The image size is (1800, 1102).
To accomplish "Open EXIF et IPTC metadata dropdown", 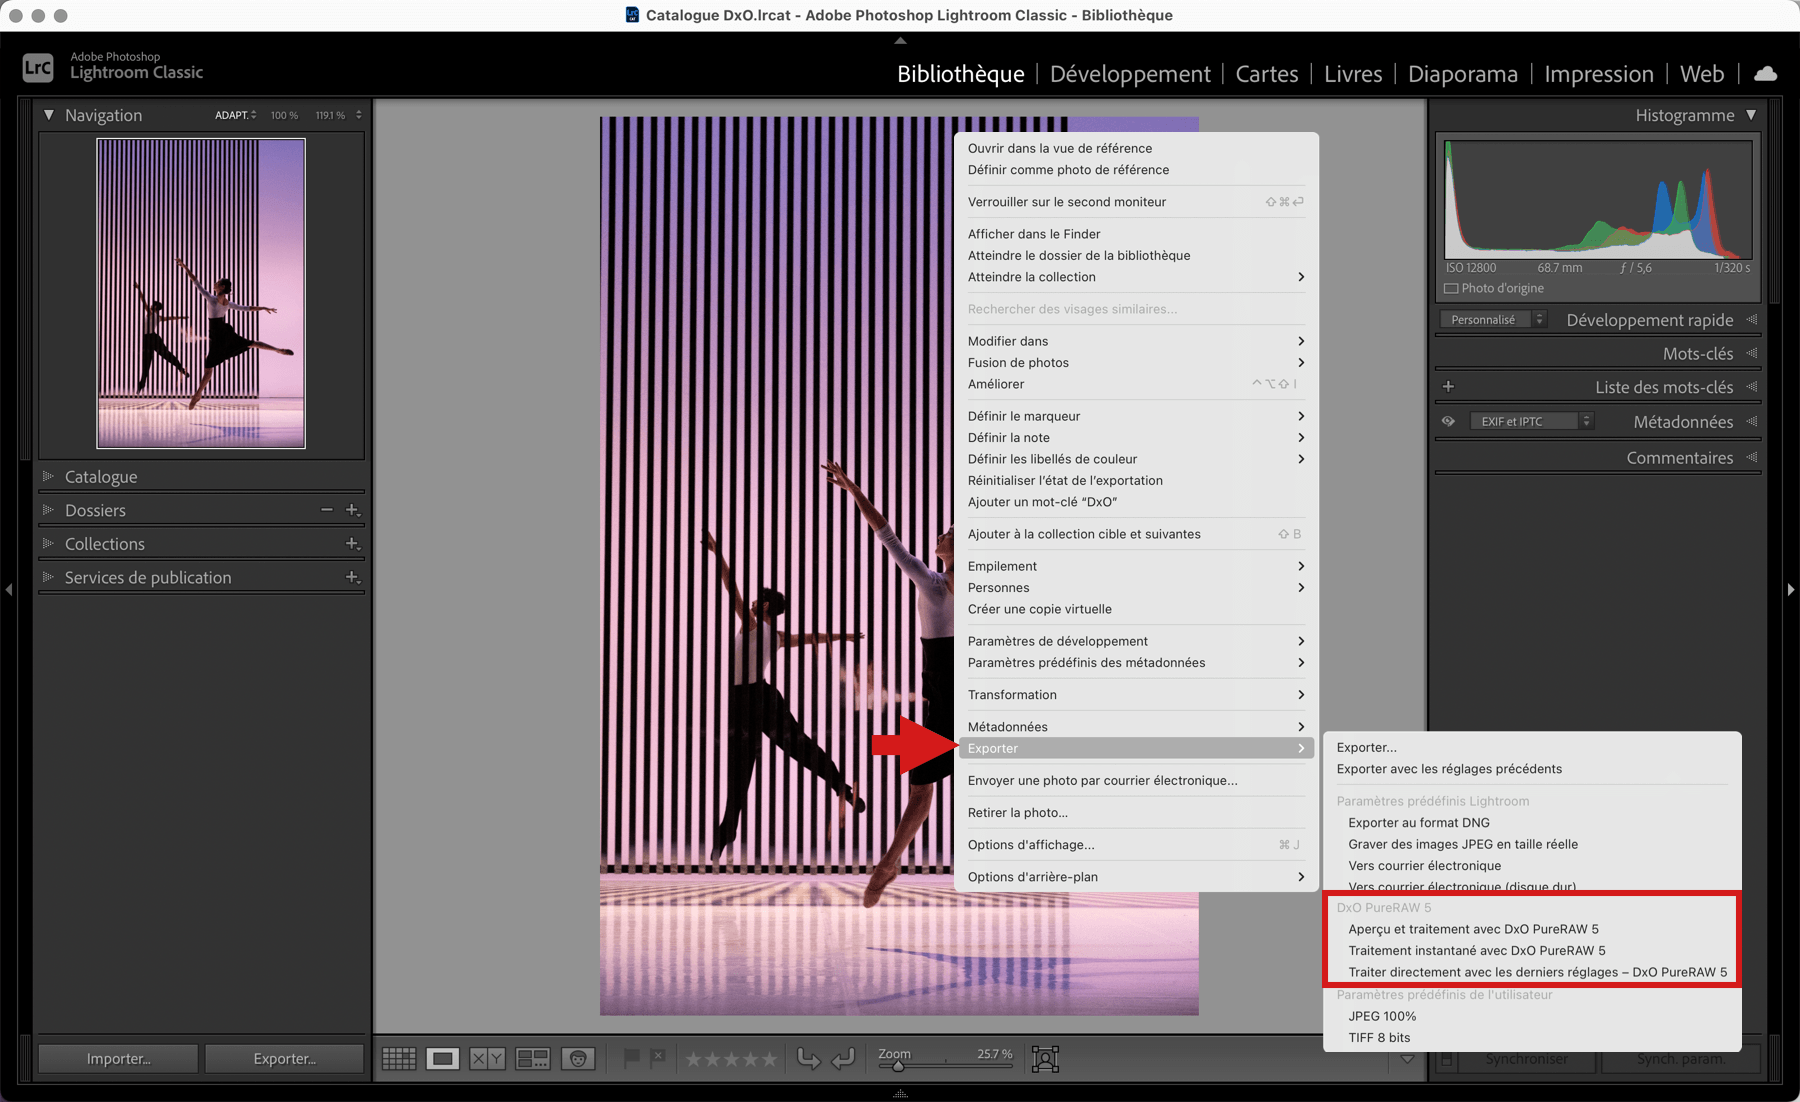I will (1531, 421).
